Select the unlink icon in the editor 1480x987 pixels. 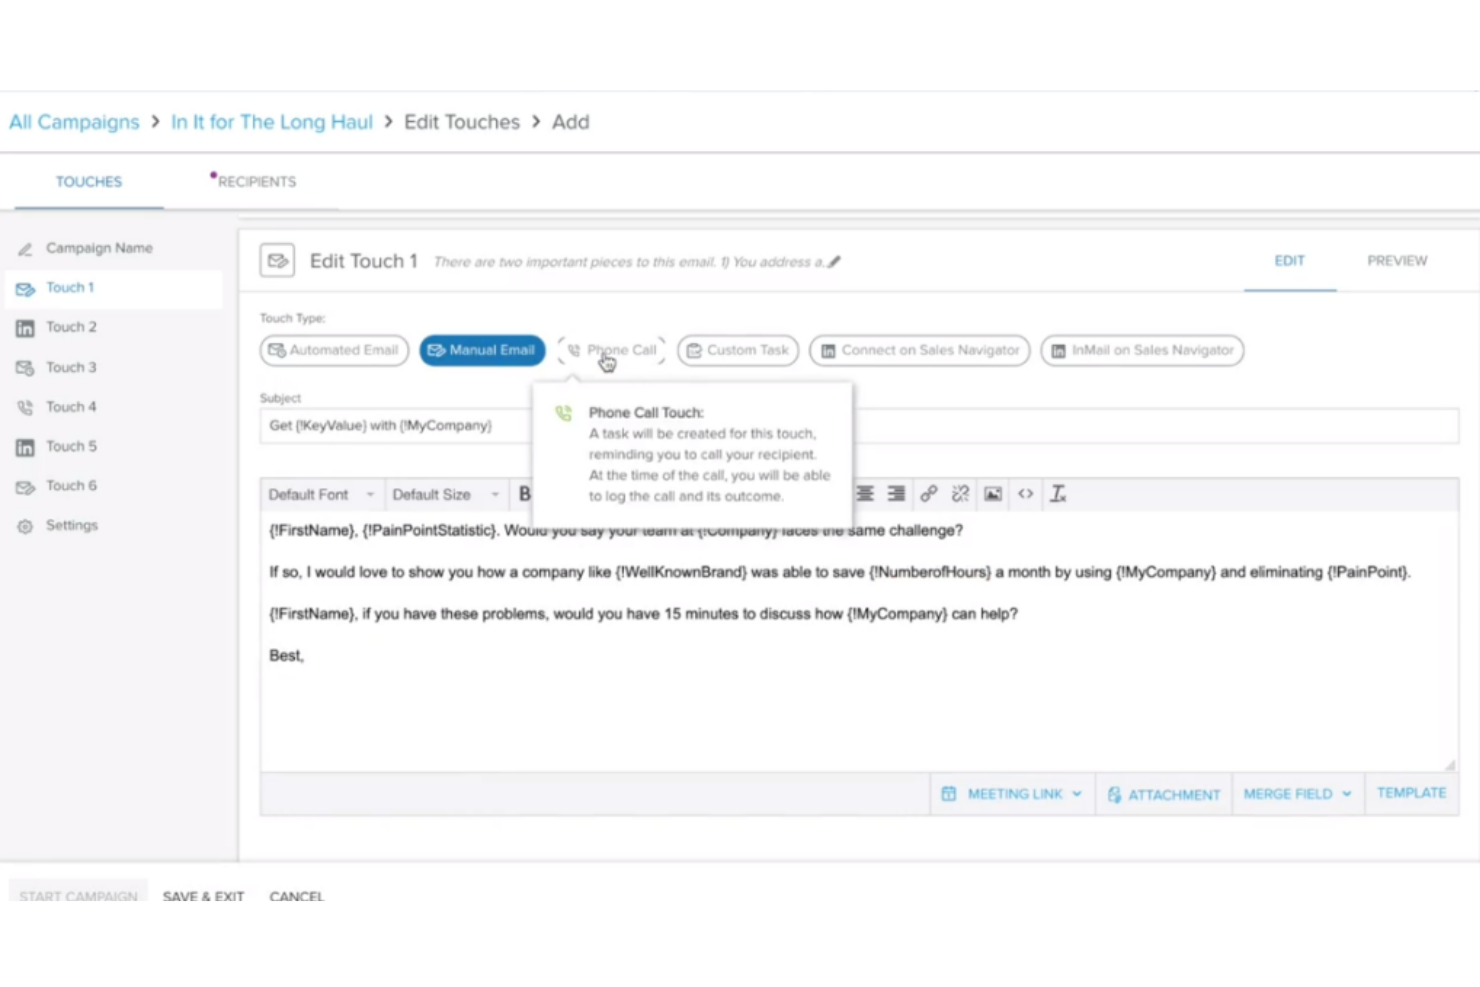pos(960,493)
